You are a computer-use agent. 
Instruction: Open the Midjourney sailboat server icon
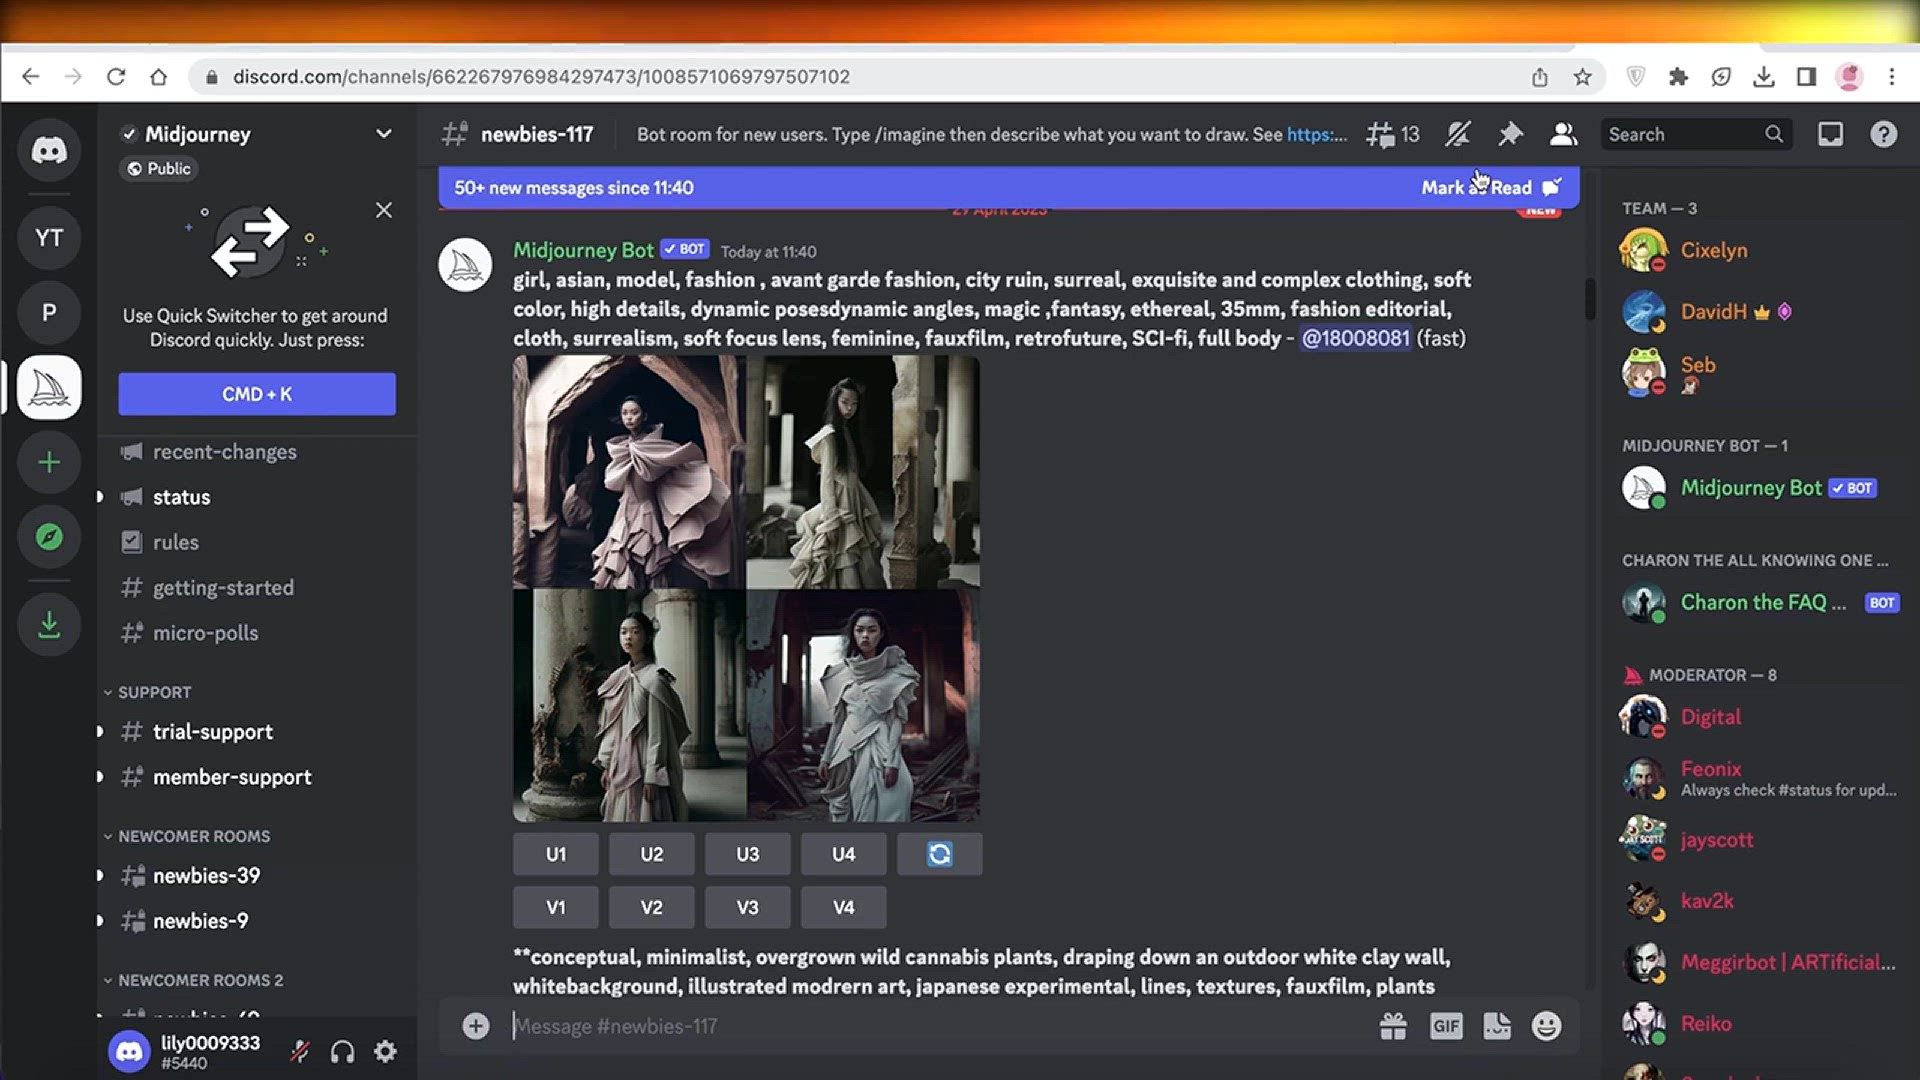(x=49, y=387)
